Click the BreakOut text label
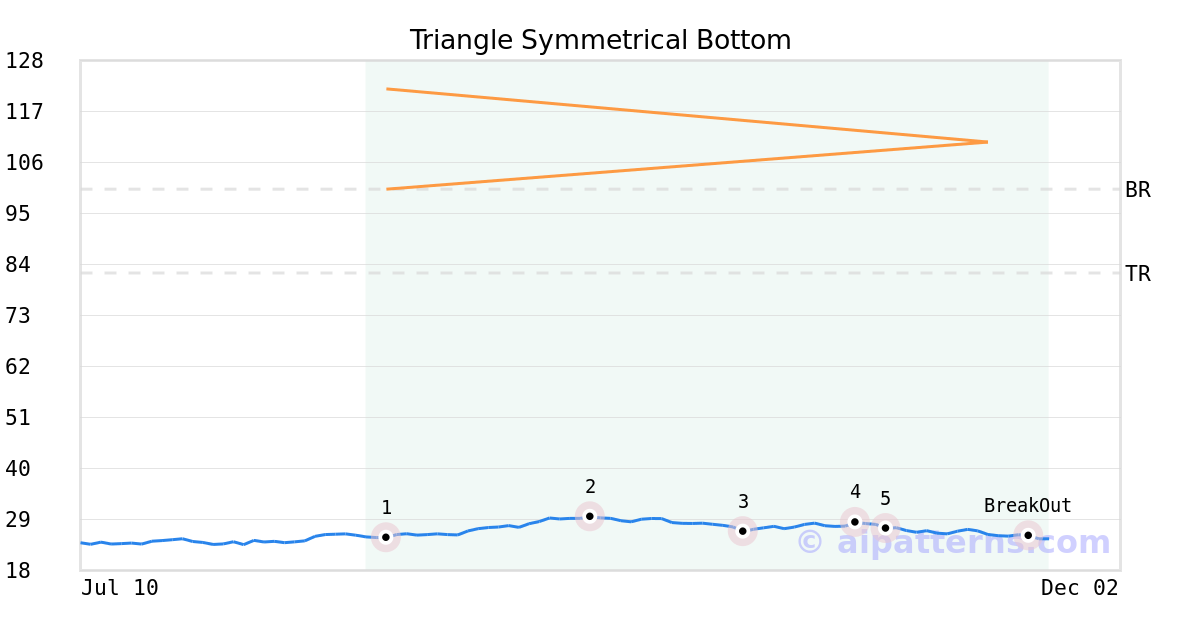This screenshot has height=630, width=1200. pos(1027,506)
